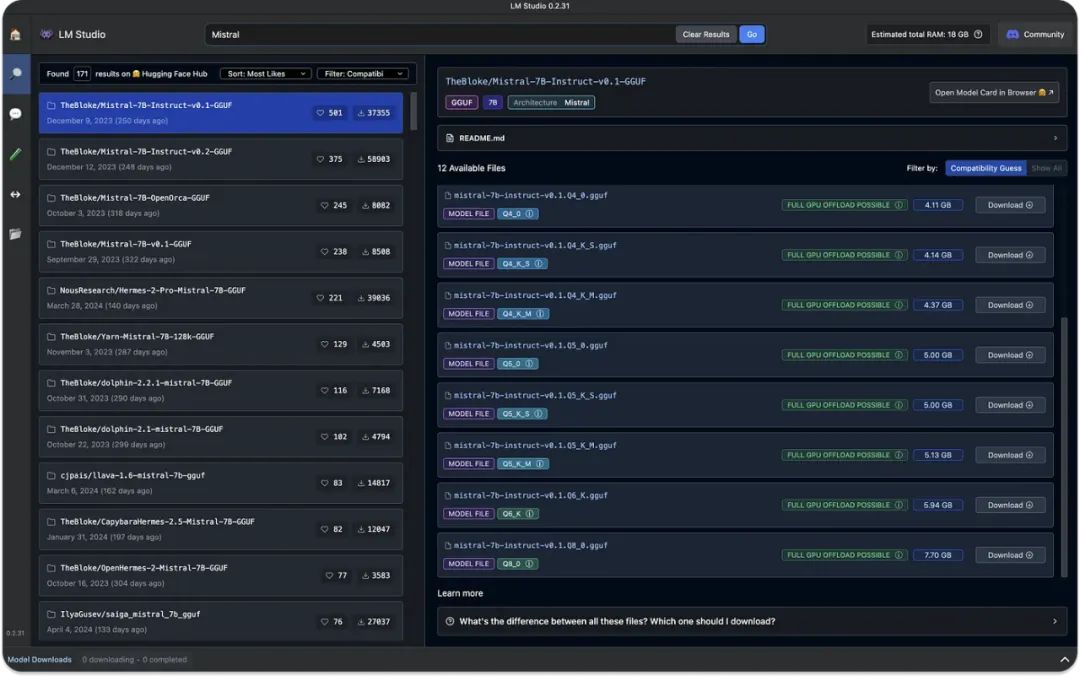Select TheBloke/Mistral-7B-Instruct-v0.1-GGUF result
The image size is (1080, 676).
click(x=220, y=113)
